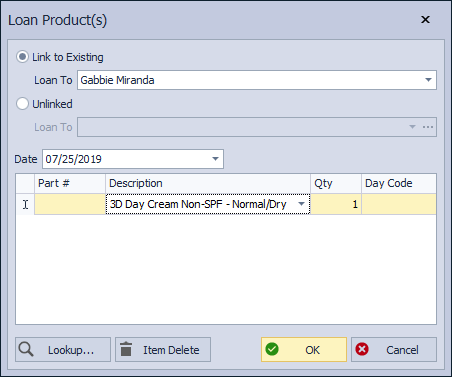Close the Loan Product(s) dialog

pos(425,20)
